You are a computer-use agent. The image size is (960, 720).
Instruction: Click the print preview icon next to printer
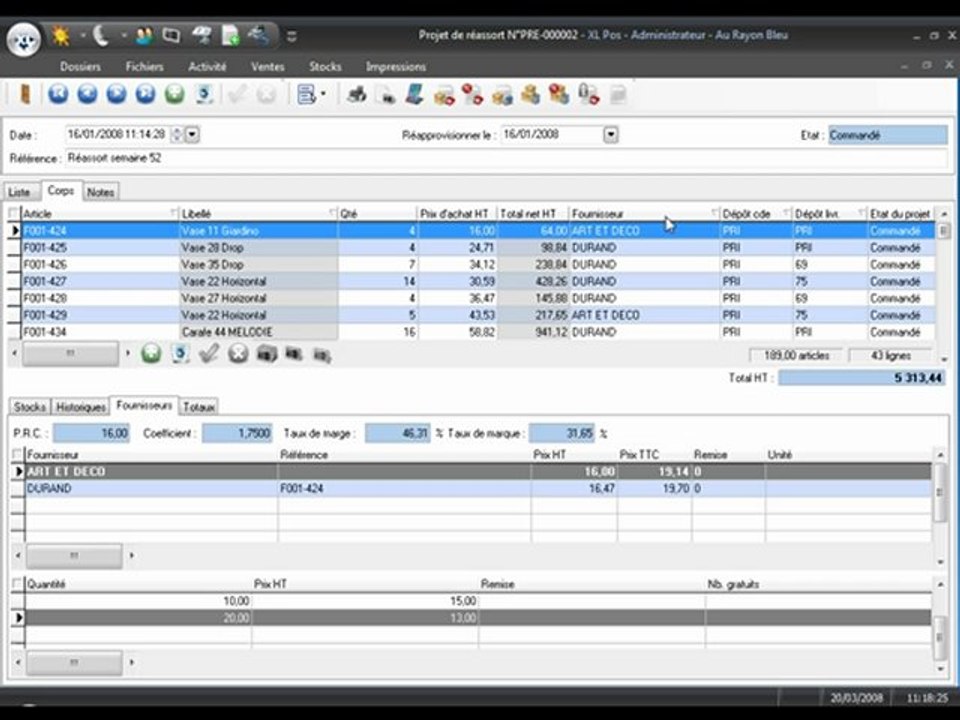coord(386,95)
